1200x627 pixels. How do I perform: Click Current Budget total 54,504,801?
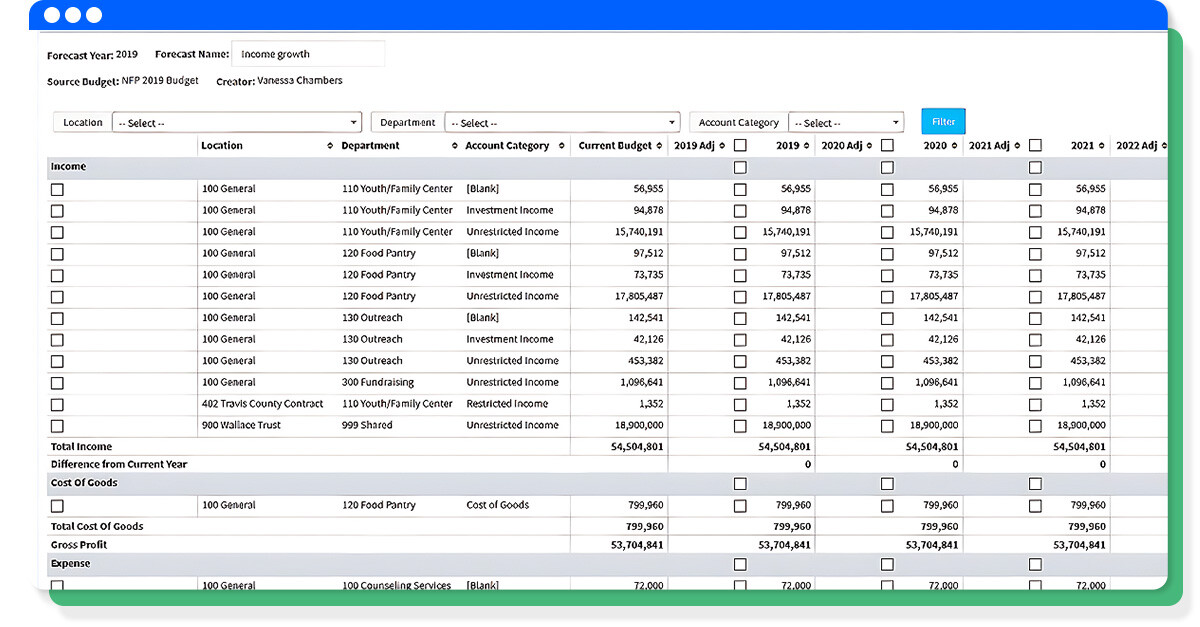[x=638, y=447]
